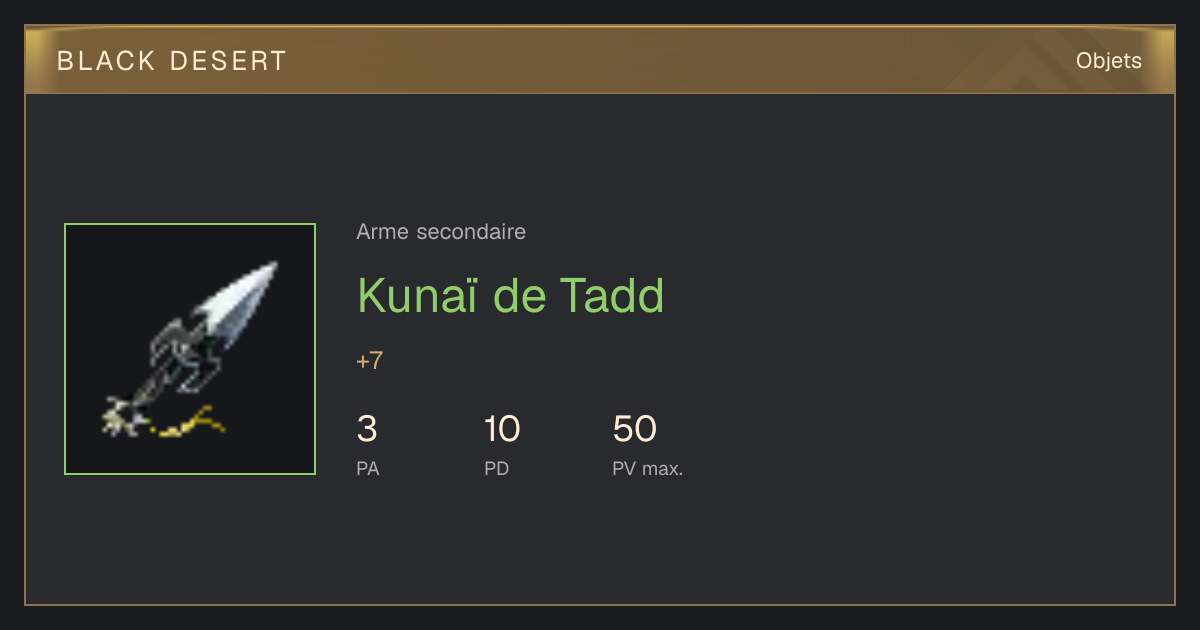Click the gold tassel on the kunai image
The height and width of the screenshot is (630, 1200).
(x=188, y=423)
